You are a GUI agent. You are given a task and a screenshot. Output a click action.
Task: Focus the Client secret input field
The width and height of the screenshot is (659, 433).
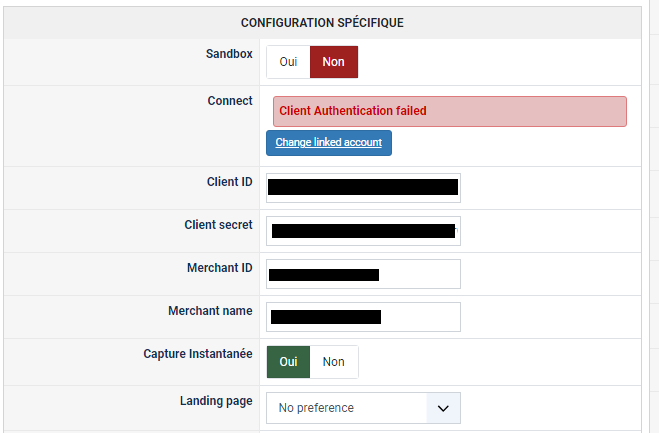pyautogui.click(x=363, y=231)
